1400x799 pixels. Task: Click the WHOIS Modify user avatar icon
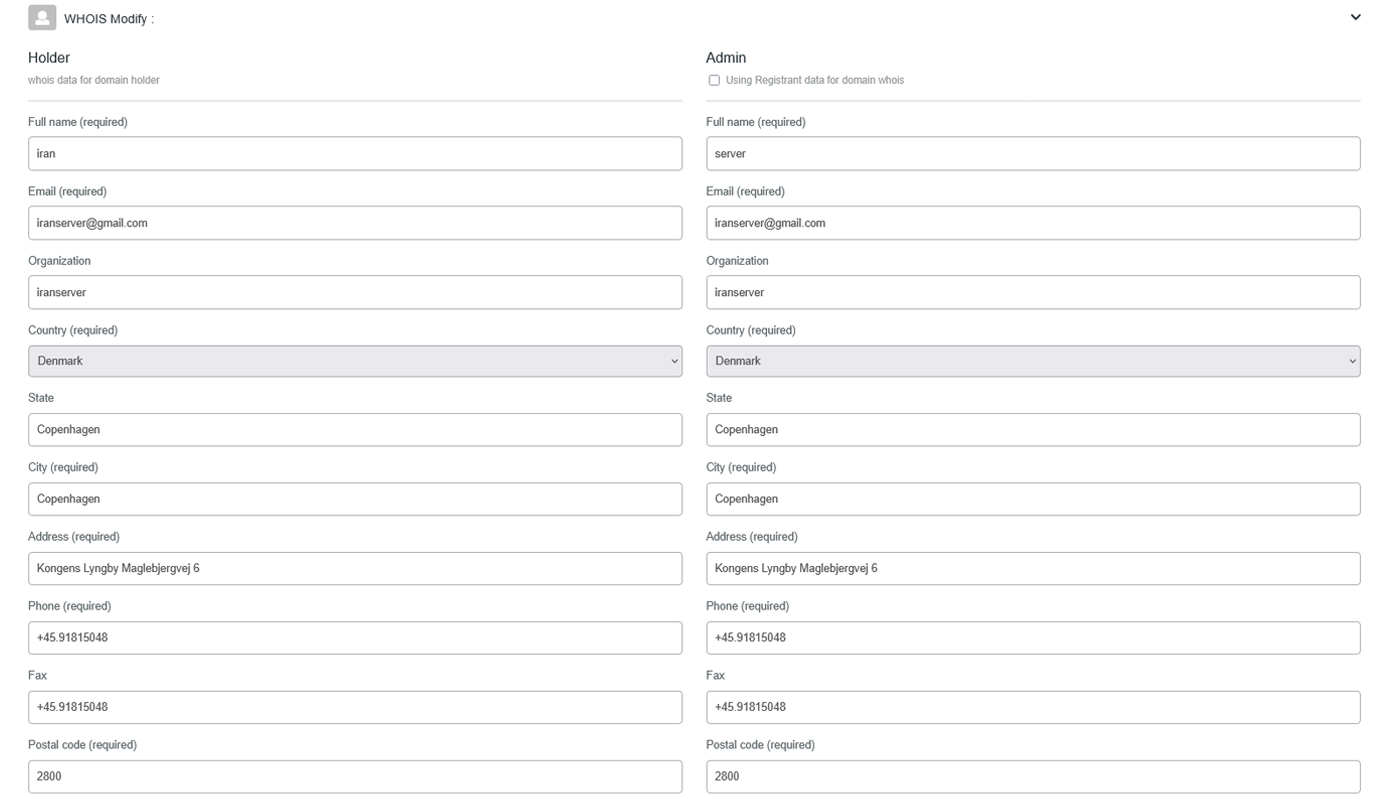click(x=42, y=18)
